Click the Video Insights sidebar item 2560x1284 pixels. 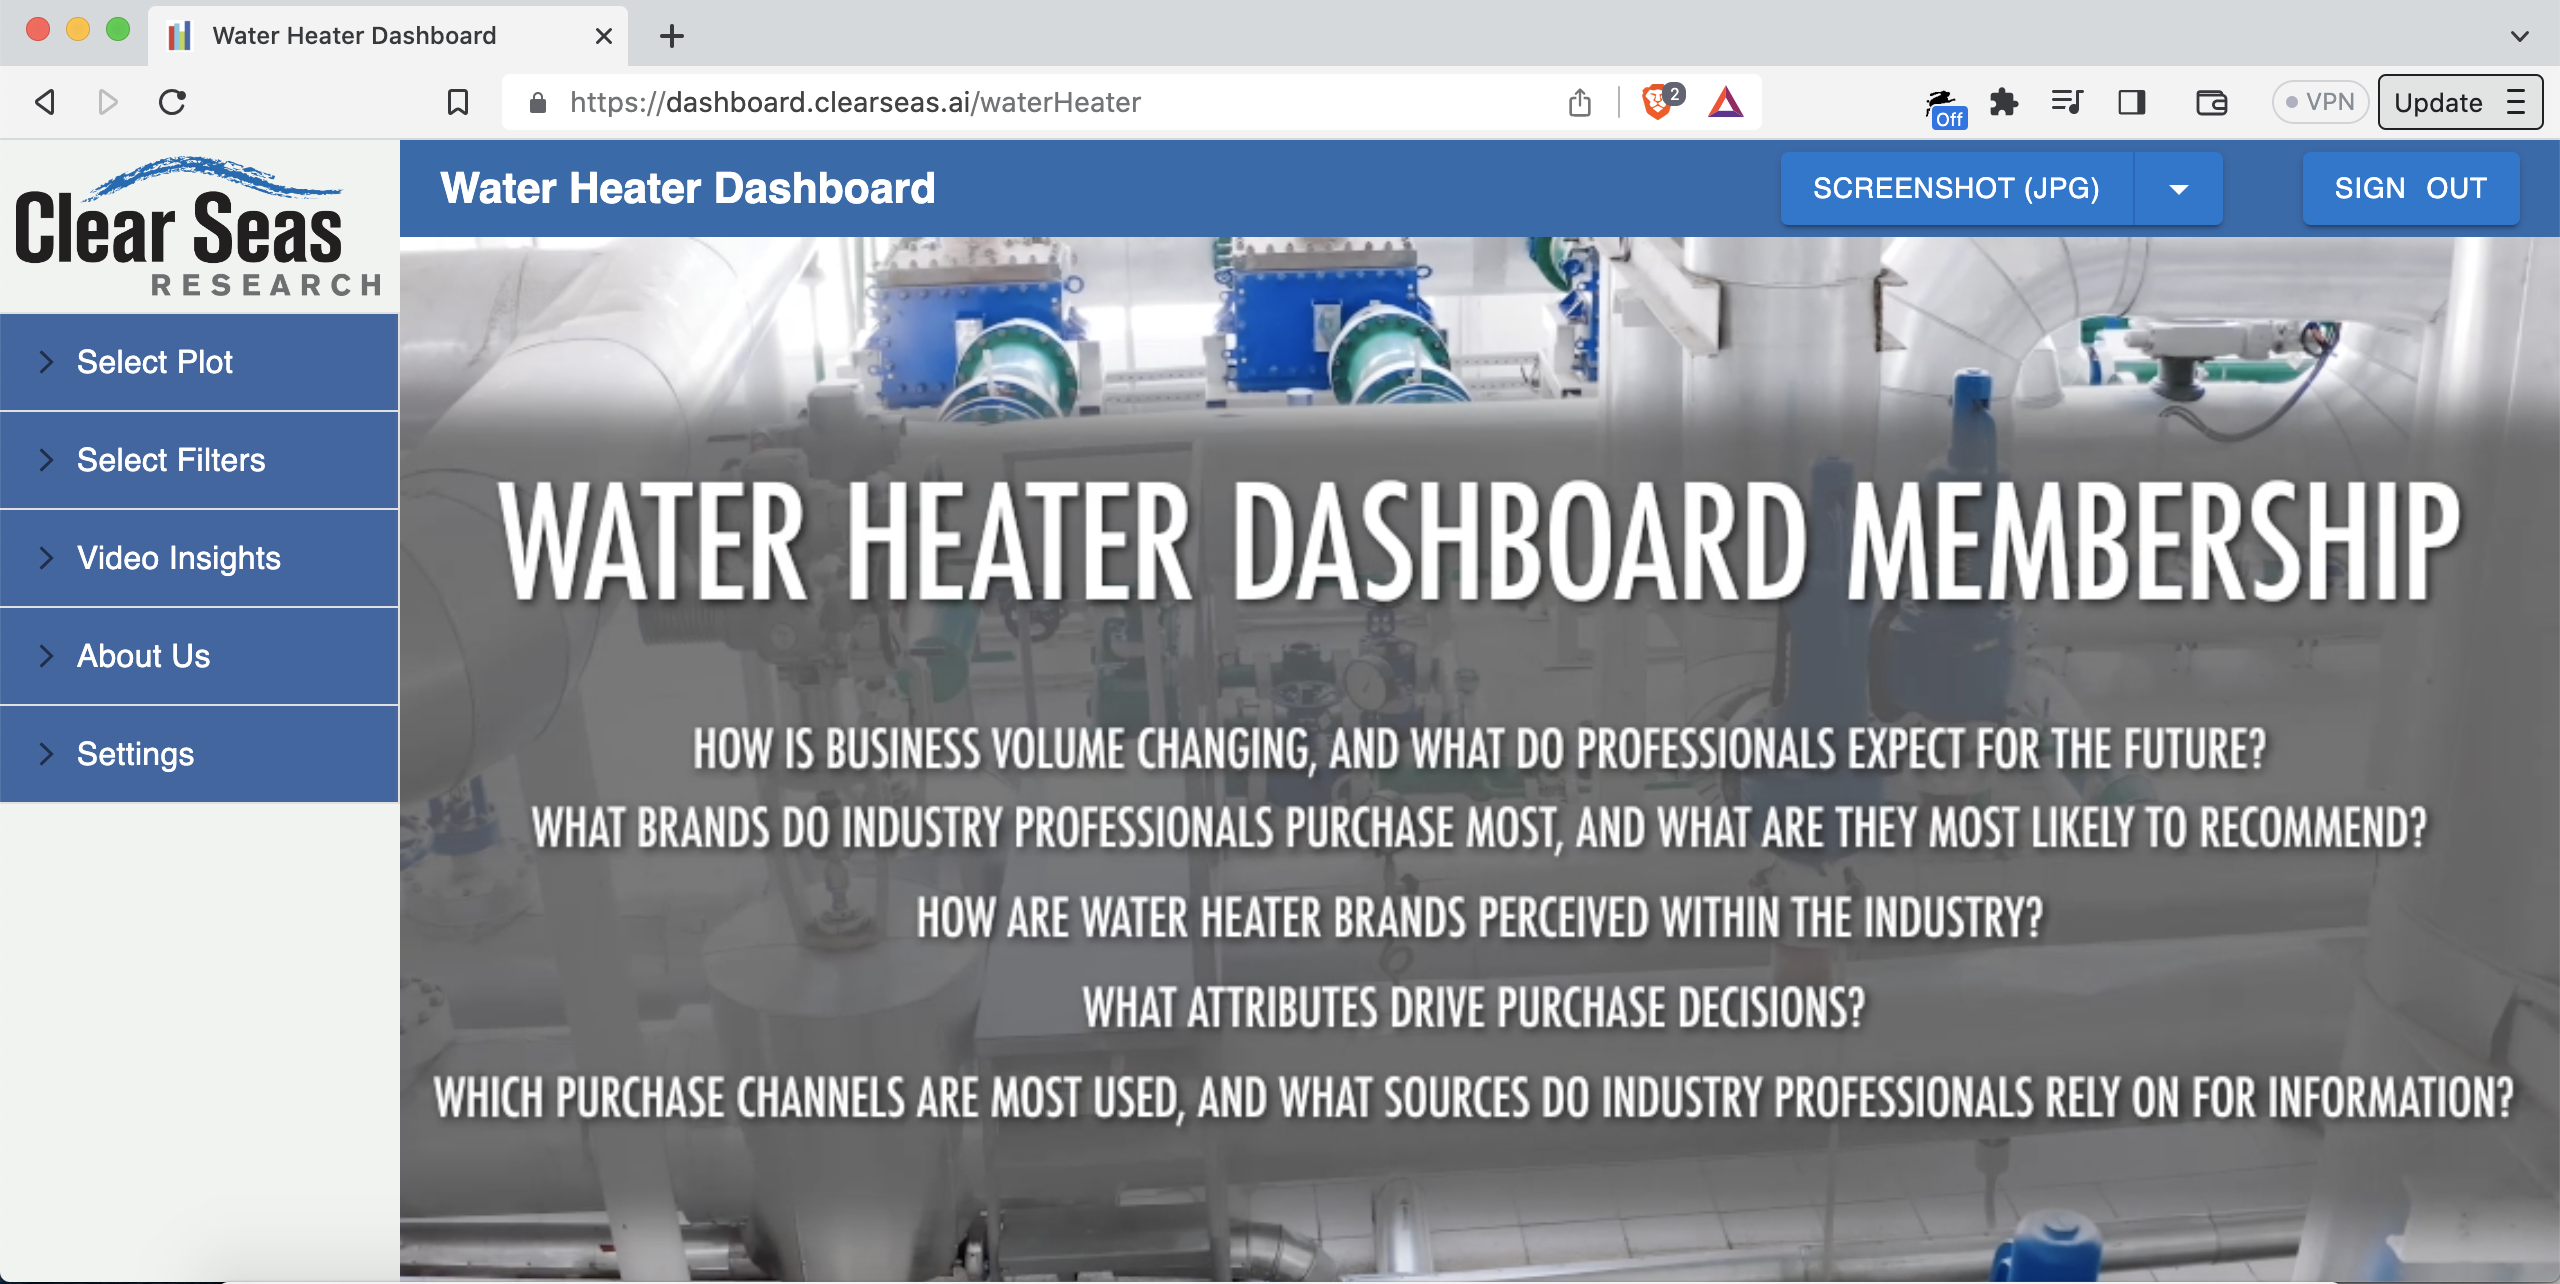pos(179,558)
